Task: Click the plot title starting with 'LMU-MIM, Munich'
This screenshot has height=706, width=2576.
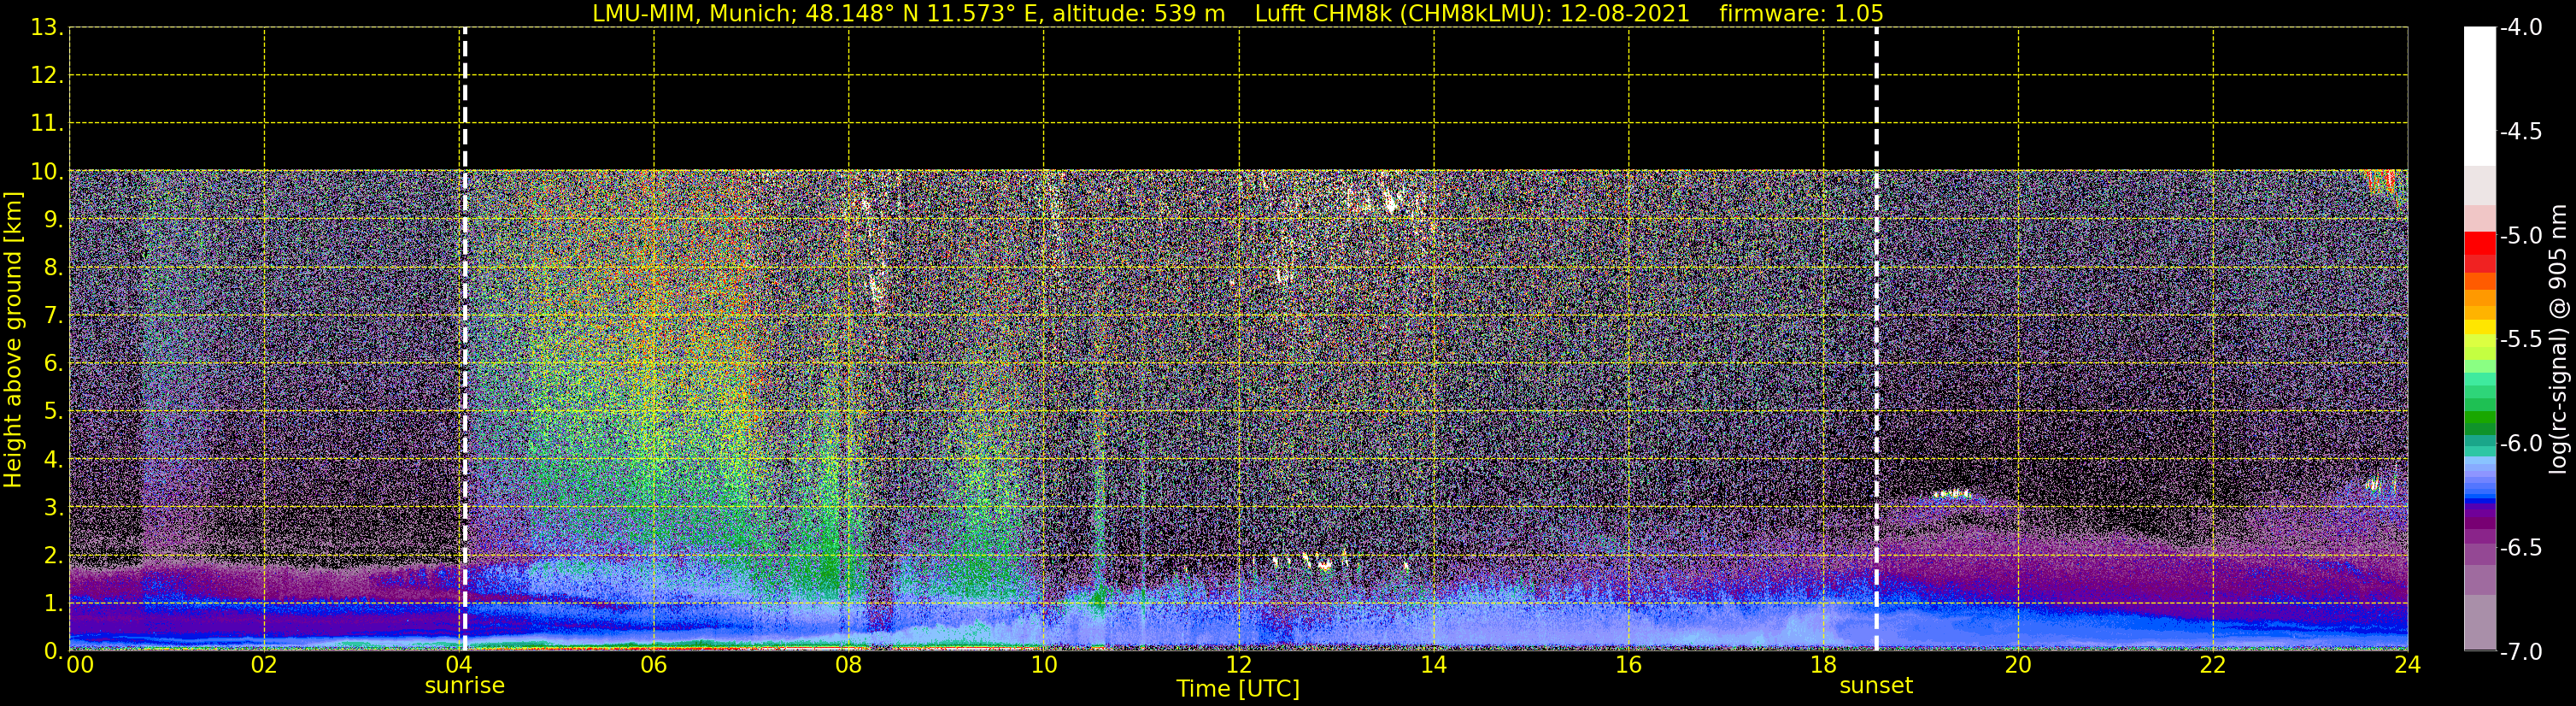Action: point(1238,14)
